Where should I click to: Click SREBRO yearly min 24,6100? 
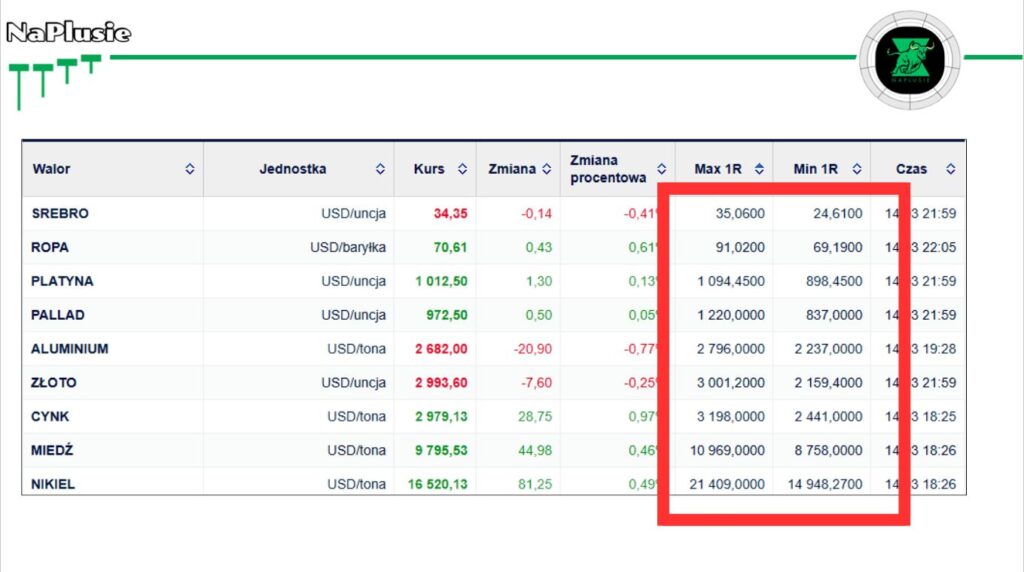point(838,214)
